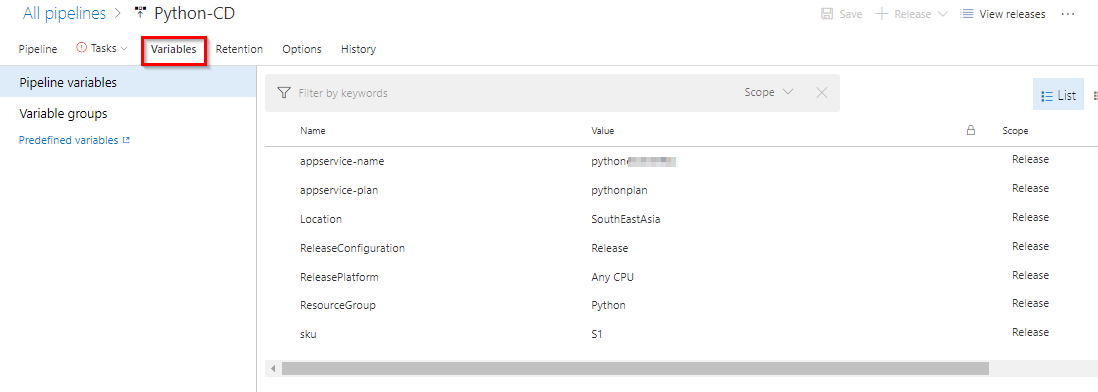Click the Tasks error warning icon
1098x392 pixels.
click(81, 48)
